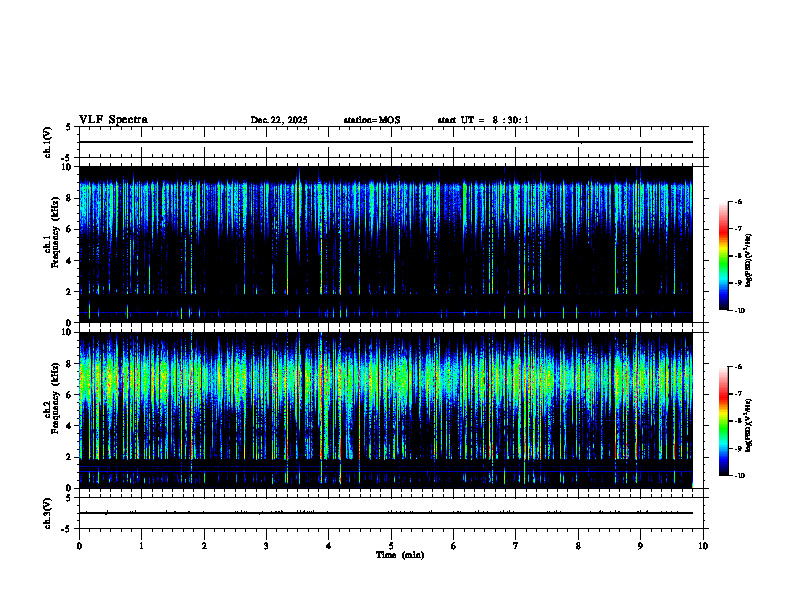The width and height of the screenshot is (792, 612).
Task: Click the 'ch.1(V)' axis label
Action: point(47,142)
